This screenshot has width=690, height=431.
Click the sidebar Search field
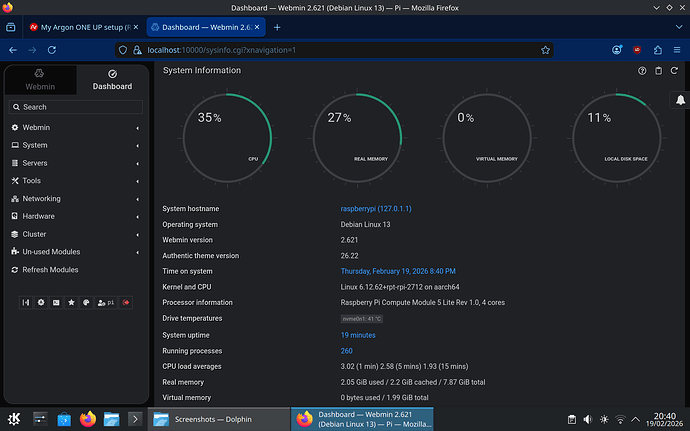(x=77, y=106)
